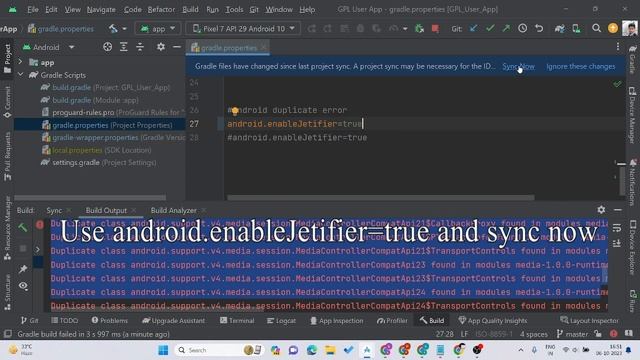Show Git history clock icon

click(x=522, y=29)
